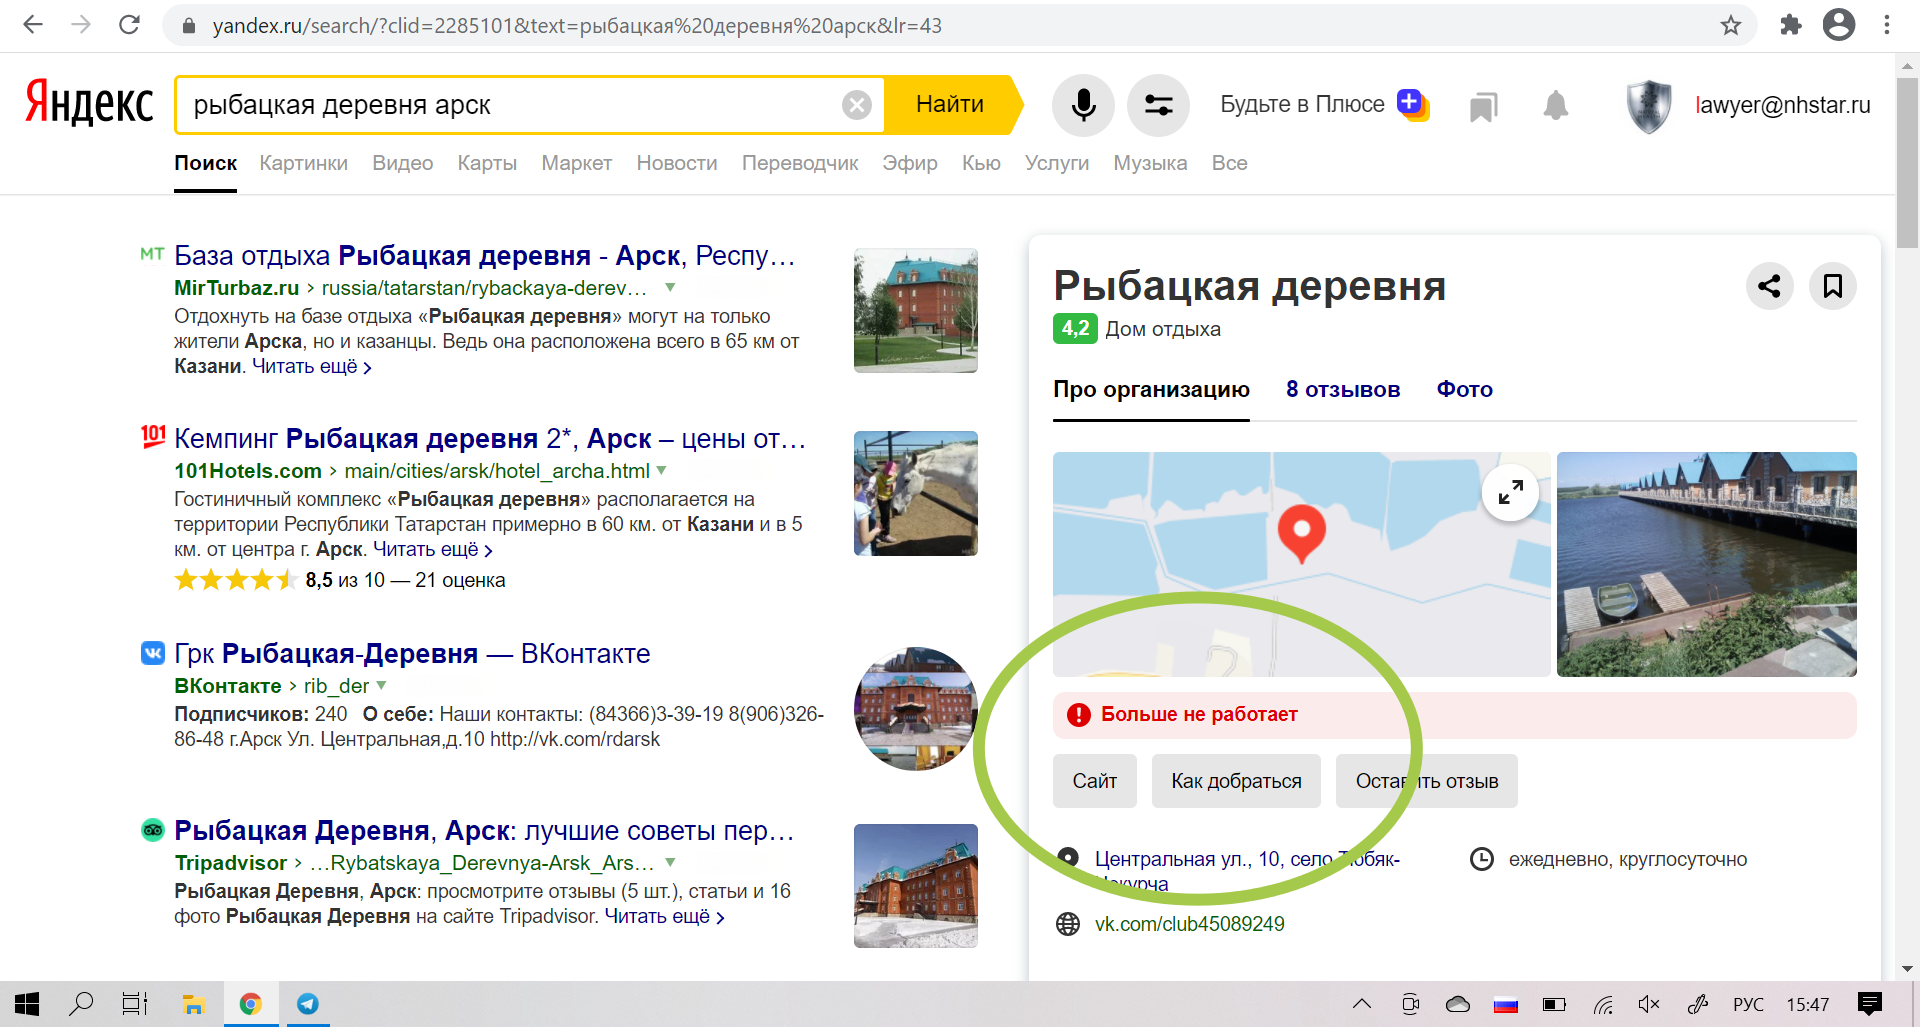
Task: Open vk.com/club45089249 link
Action: pos(1189,924)
